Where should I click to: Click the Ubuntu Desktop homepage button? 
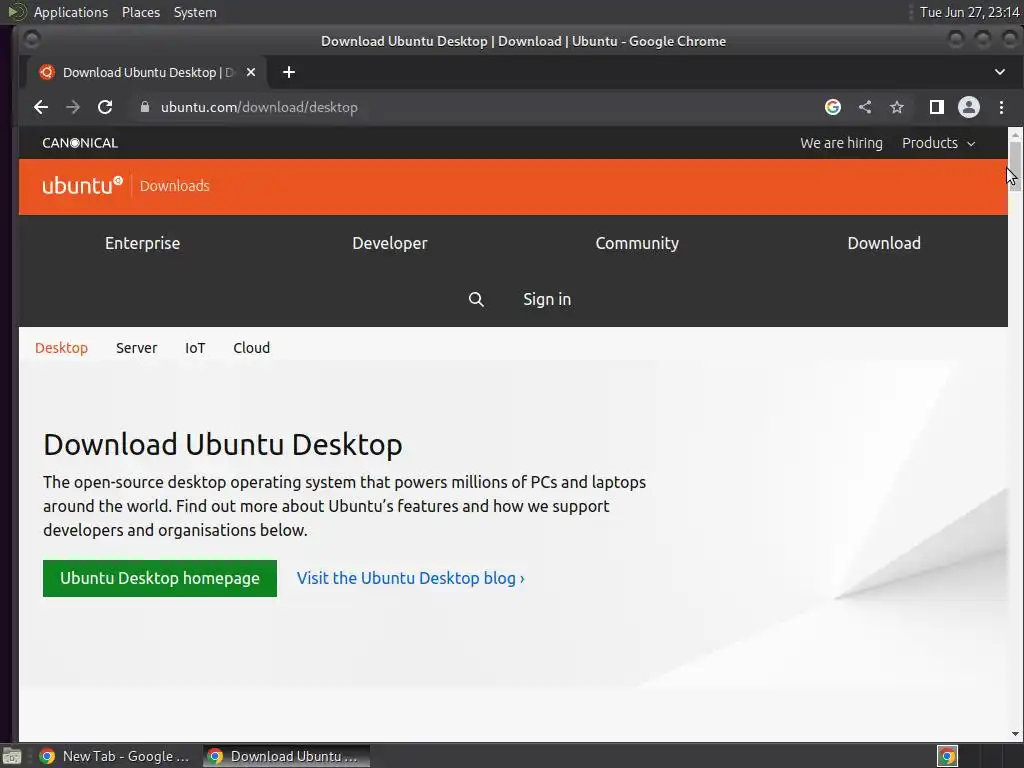(160, 578)
